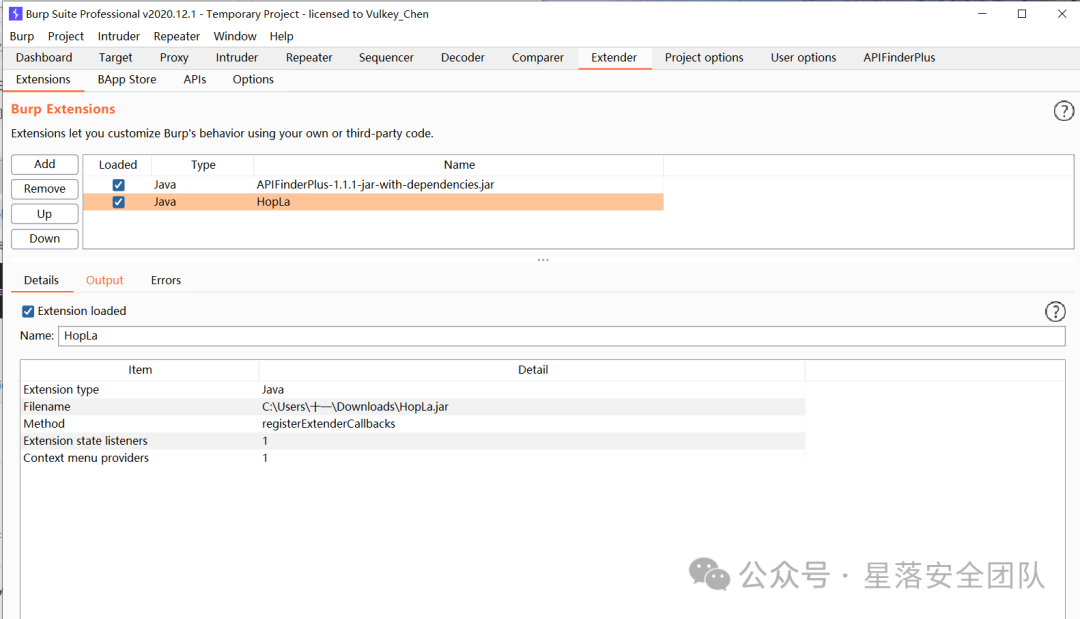Show the extension Output tab
1080x619 pixels.
[104, 280]
